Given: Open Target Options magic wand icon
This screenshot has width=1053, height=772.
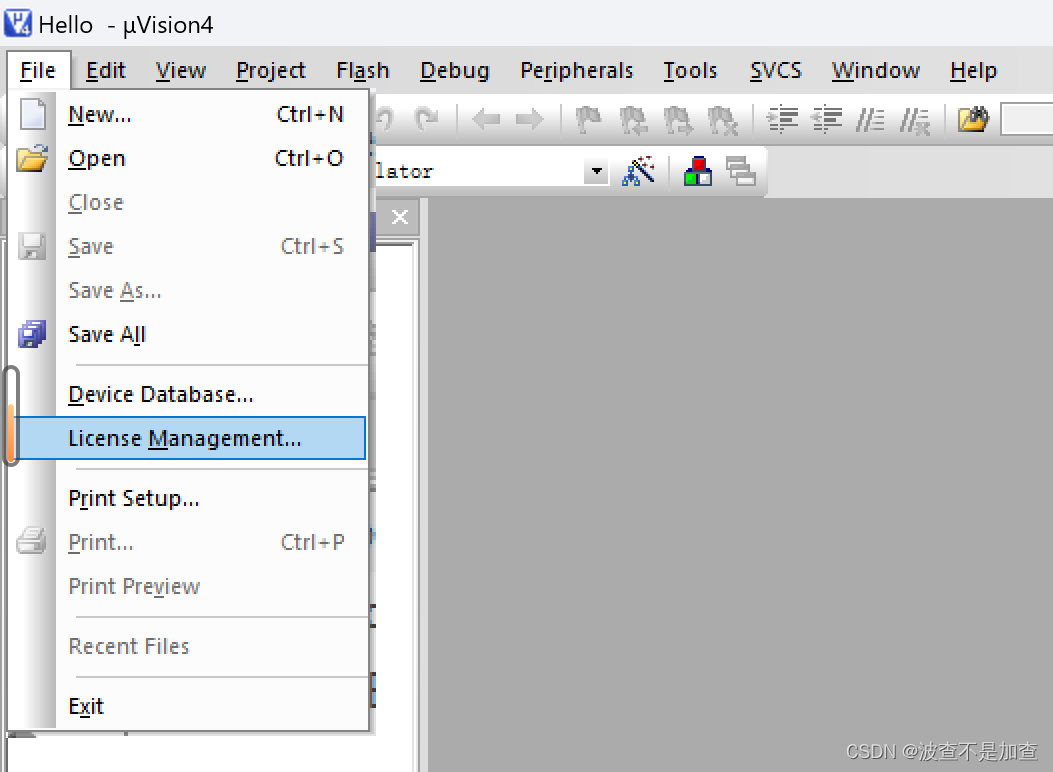Looking at the screenshot, I should click(638, 171).
